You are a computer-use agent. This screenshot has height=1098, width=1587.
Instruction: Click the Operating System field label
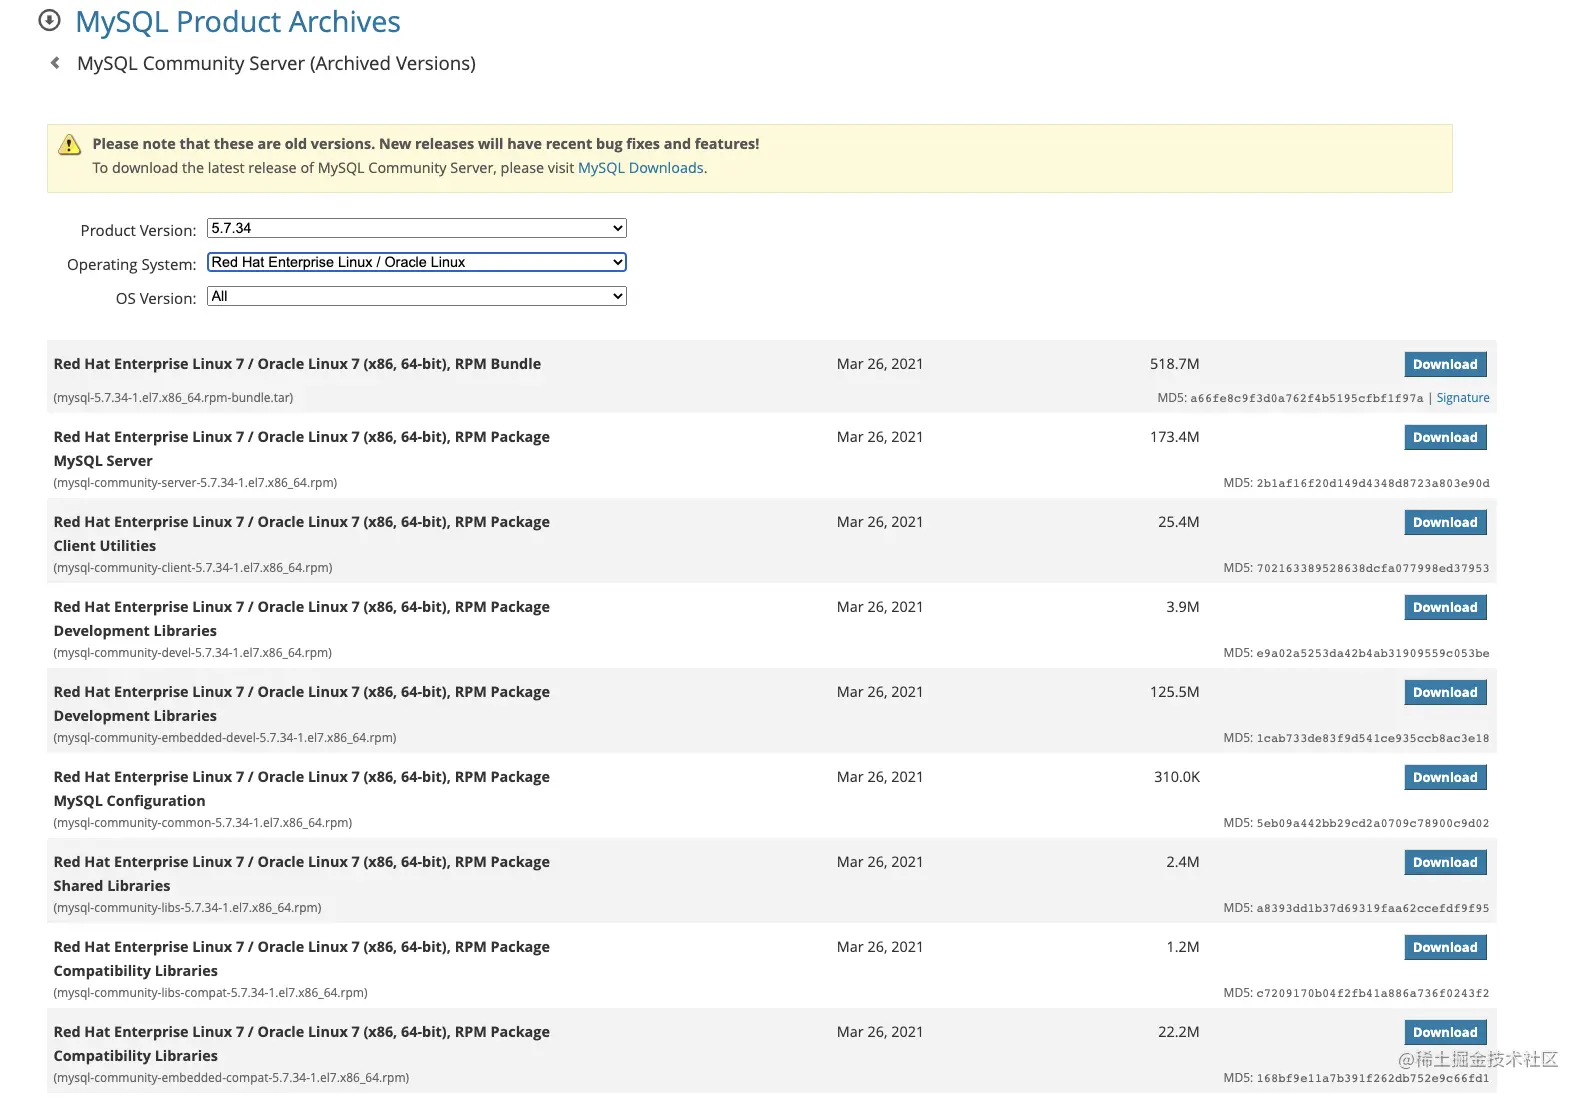(132, 264)
